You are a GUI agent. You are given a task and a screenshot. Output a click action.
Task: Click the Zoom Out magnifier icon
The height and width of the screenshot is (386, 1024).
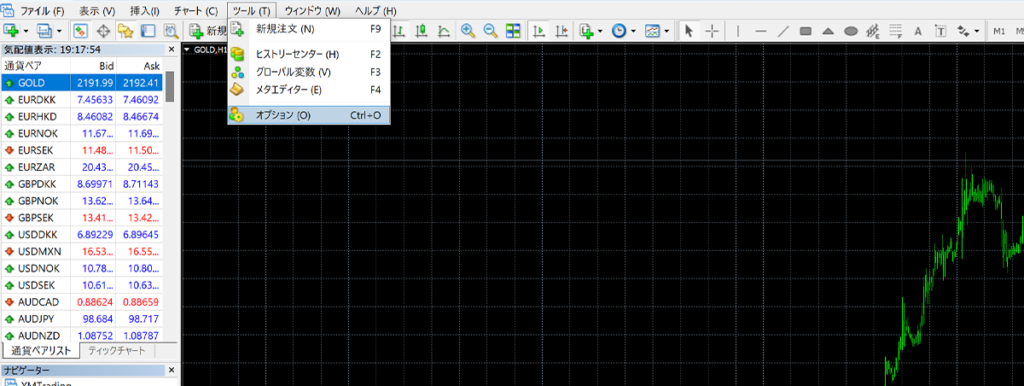pos(490,31)
